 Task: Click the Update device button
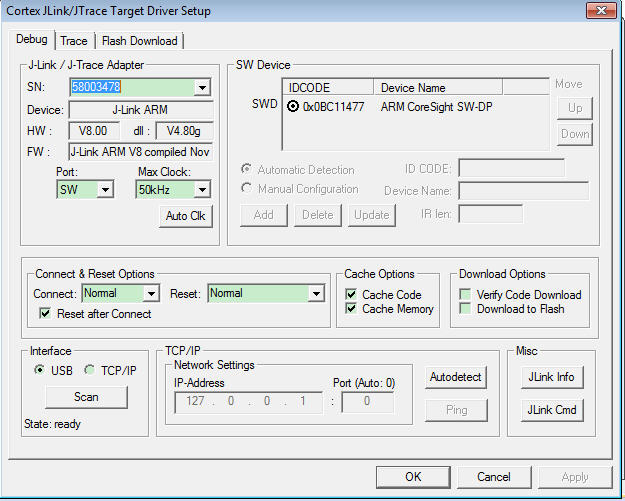(x=371, y=215)
